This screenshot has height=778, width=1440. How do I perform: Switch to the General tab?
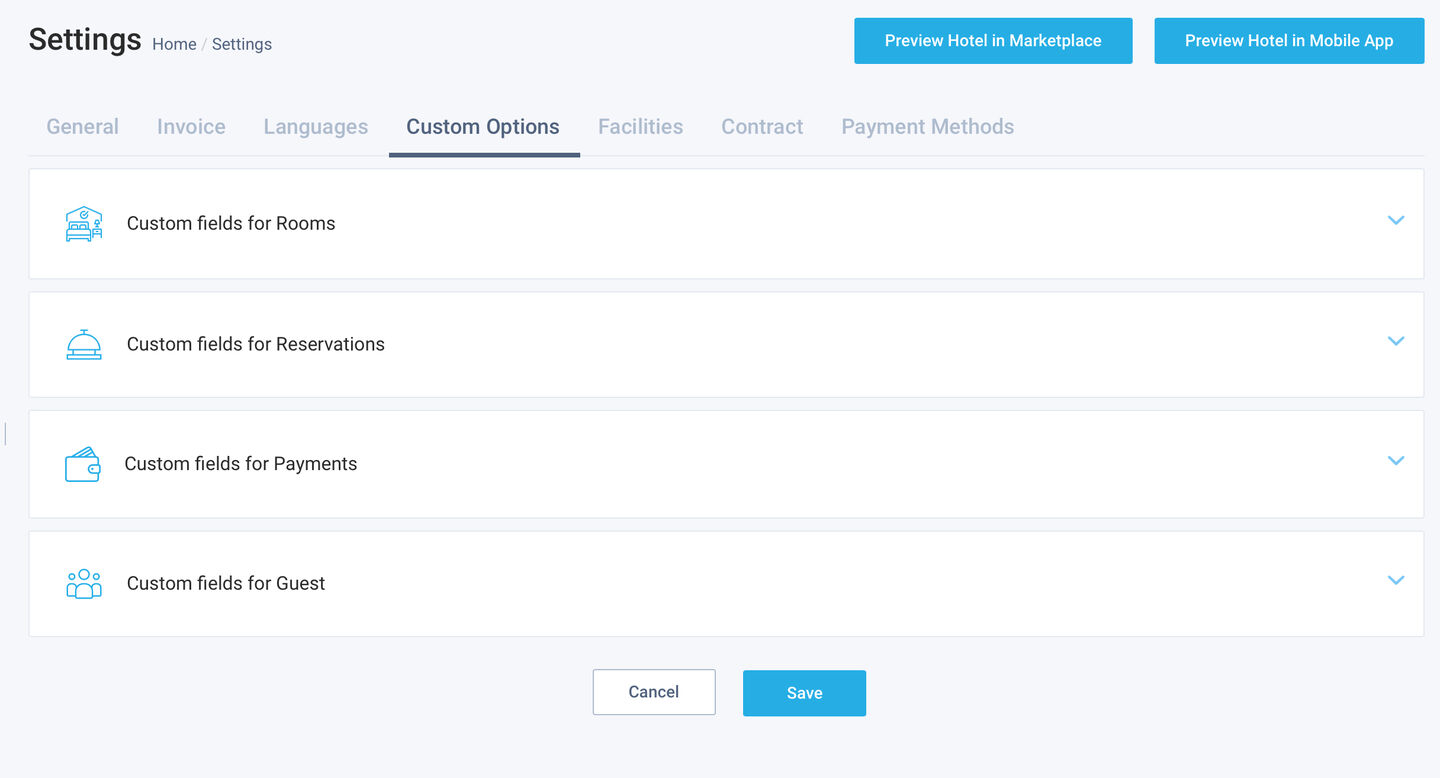click(83, 127)
